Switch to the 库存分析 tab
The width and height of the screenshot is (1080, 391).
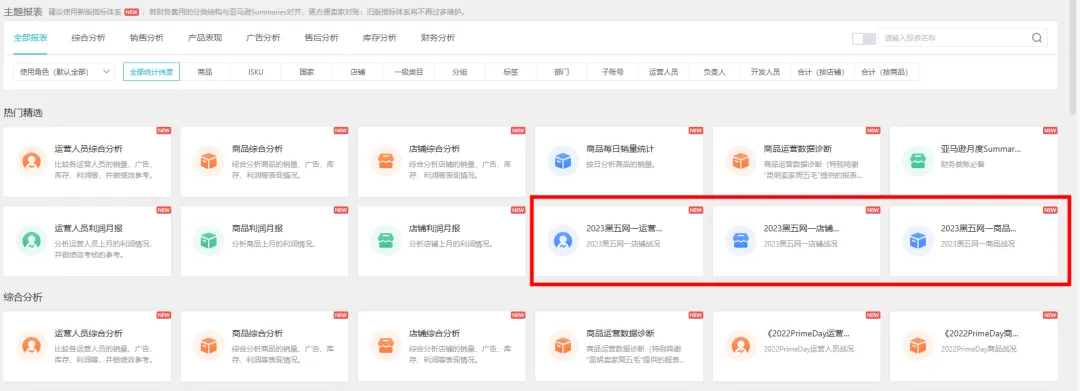(x=380, y=38)
